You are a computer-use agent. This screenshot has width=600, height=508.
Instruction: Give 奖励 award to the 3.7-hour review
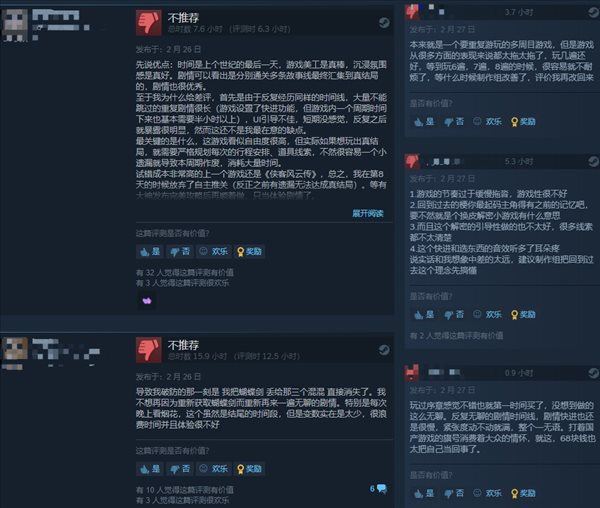(x=523, y=122)
